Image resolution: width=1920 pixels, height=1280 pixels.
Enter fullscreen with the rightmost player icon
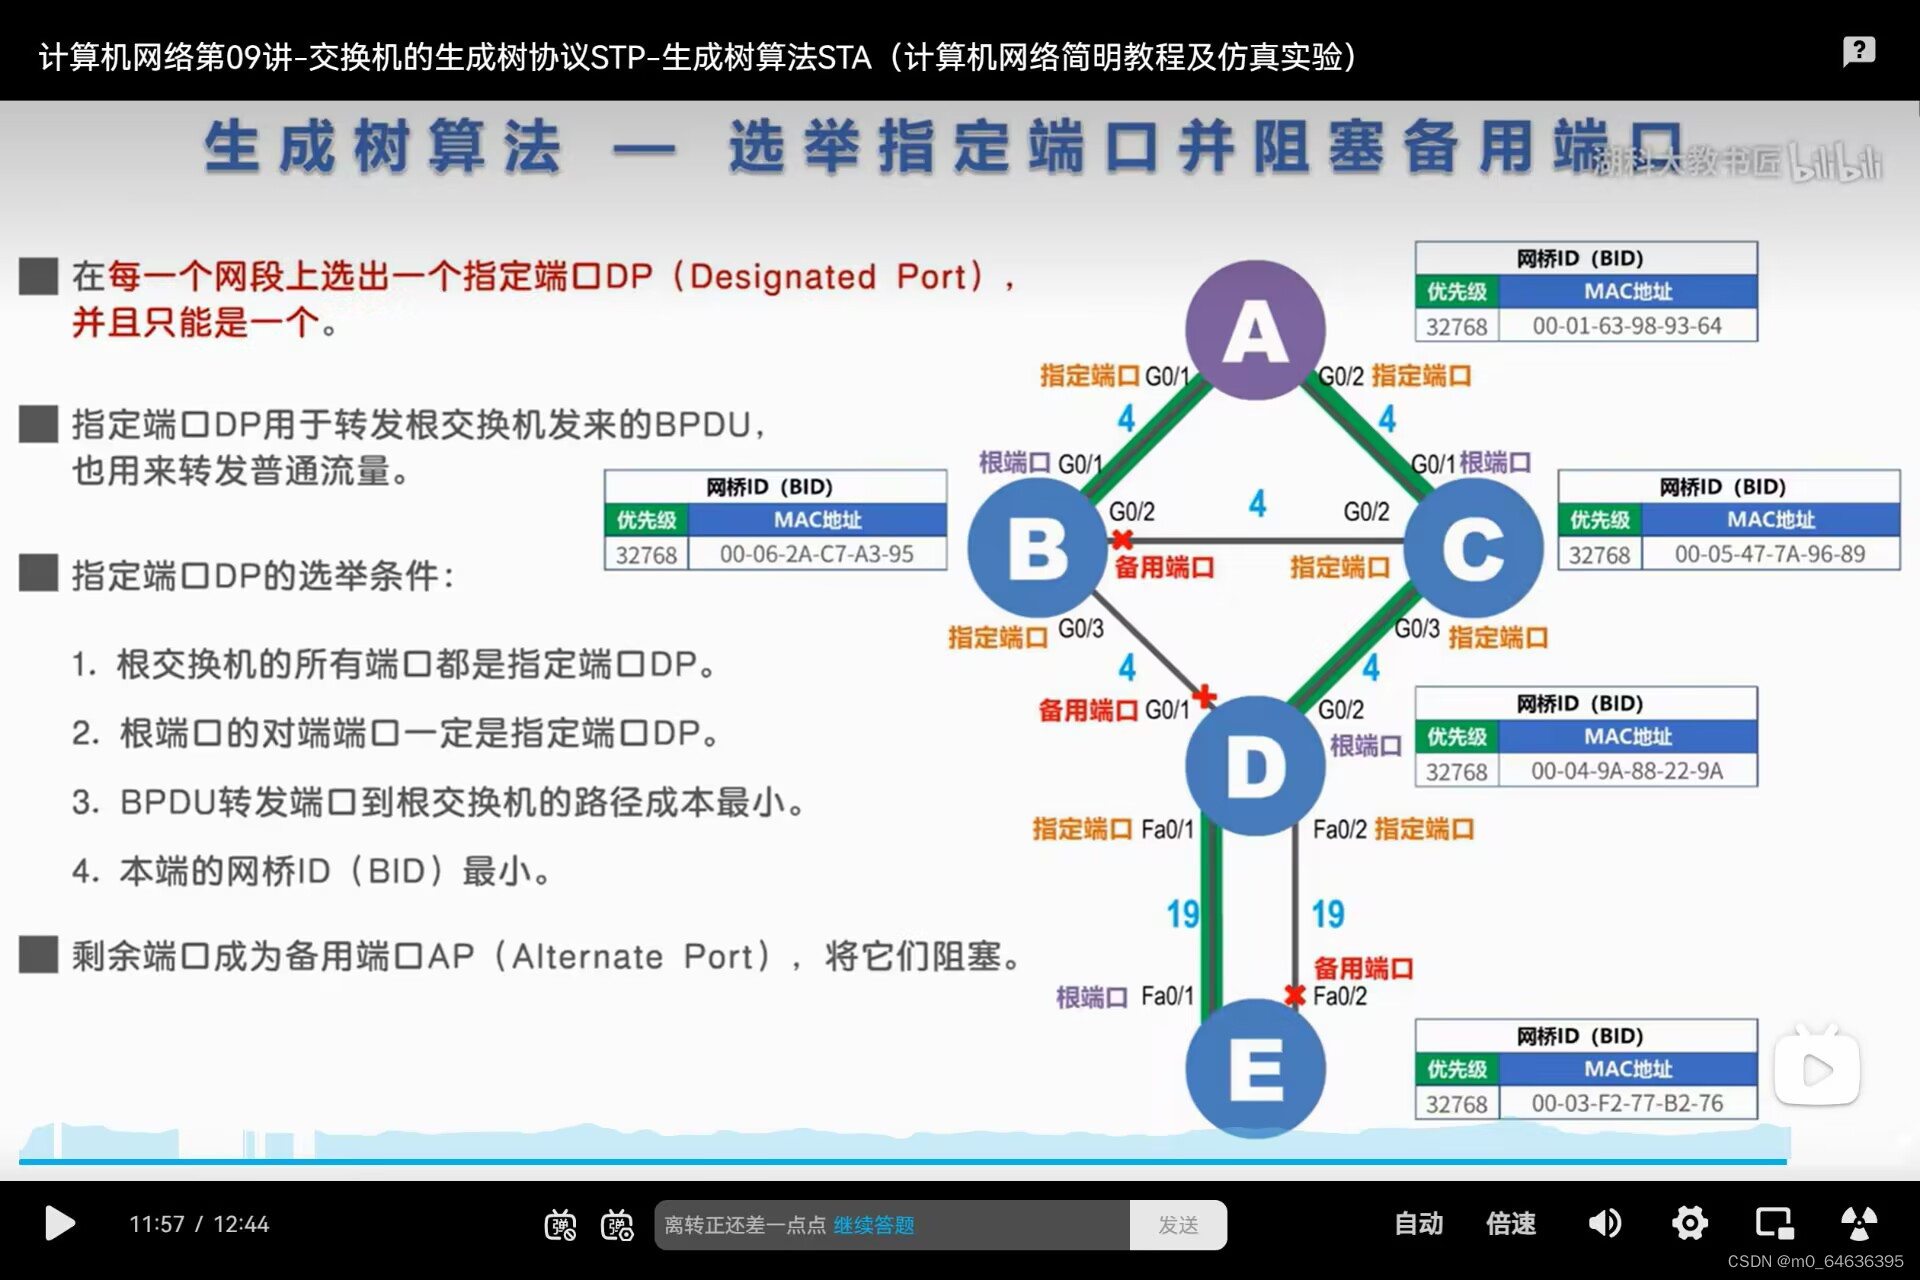(1859, 1223)
